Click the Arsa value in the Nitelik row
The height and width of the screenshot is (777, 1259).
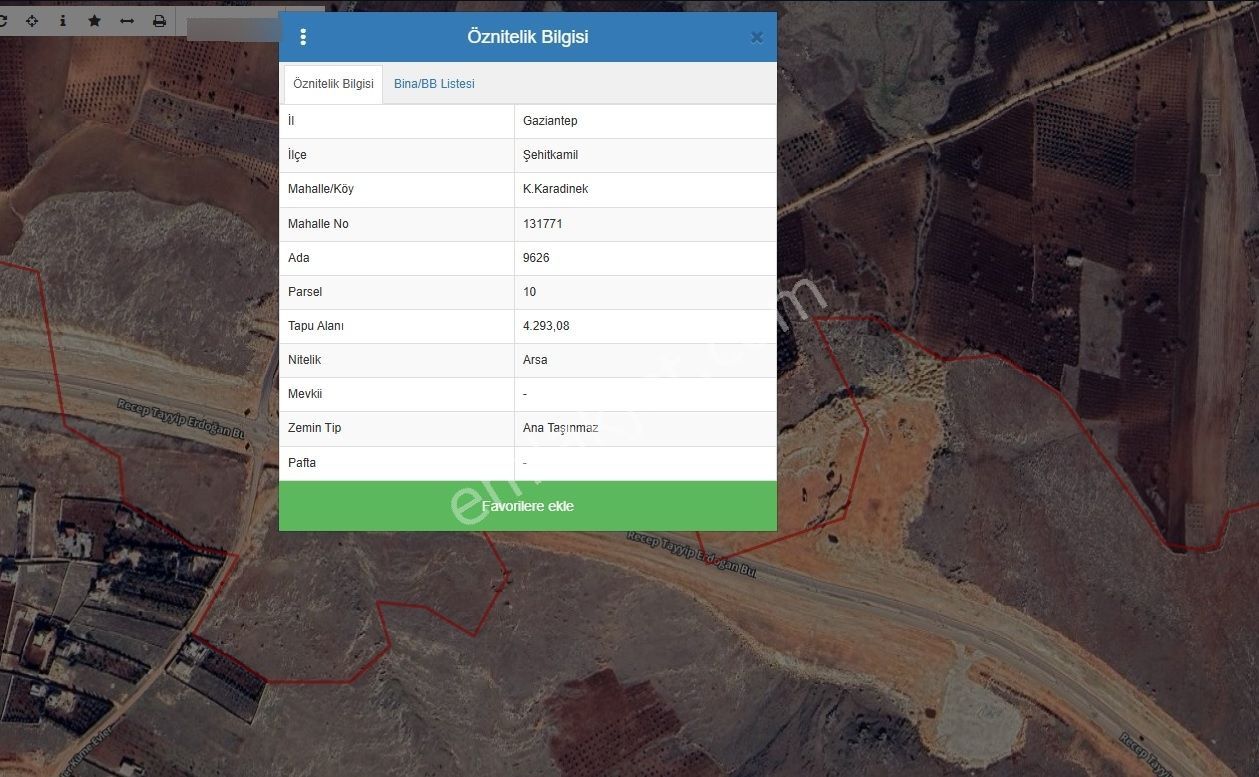pyautogui.click(x=535, y=360)
